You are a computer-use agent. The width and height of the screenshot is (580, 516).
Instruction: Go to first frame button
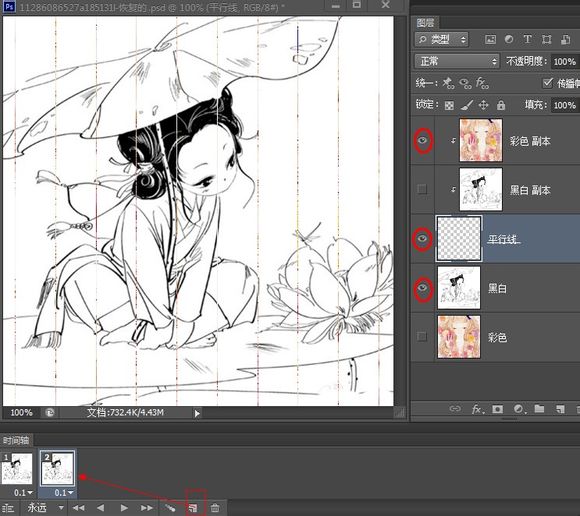(78, 508)
